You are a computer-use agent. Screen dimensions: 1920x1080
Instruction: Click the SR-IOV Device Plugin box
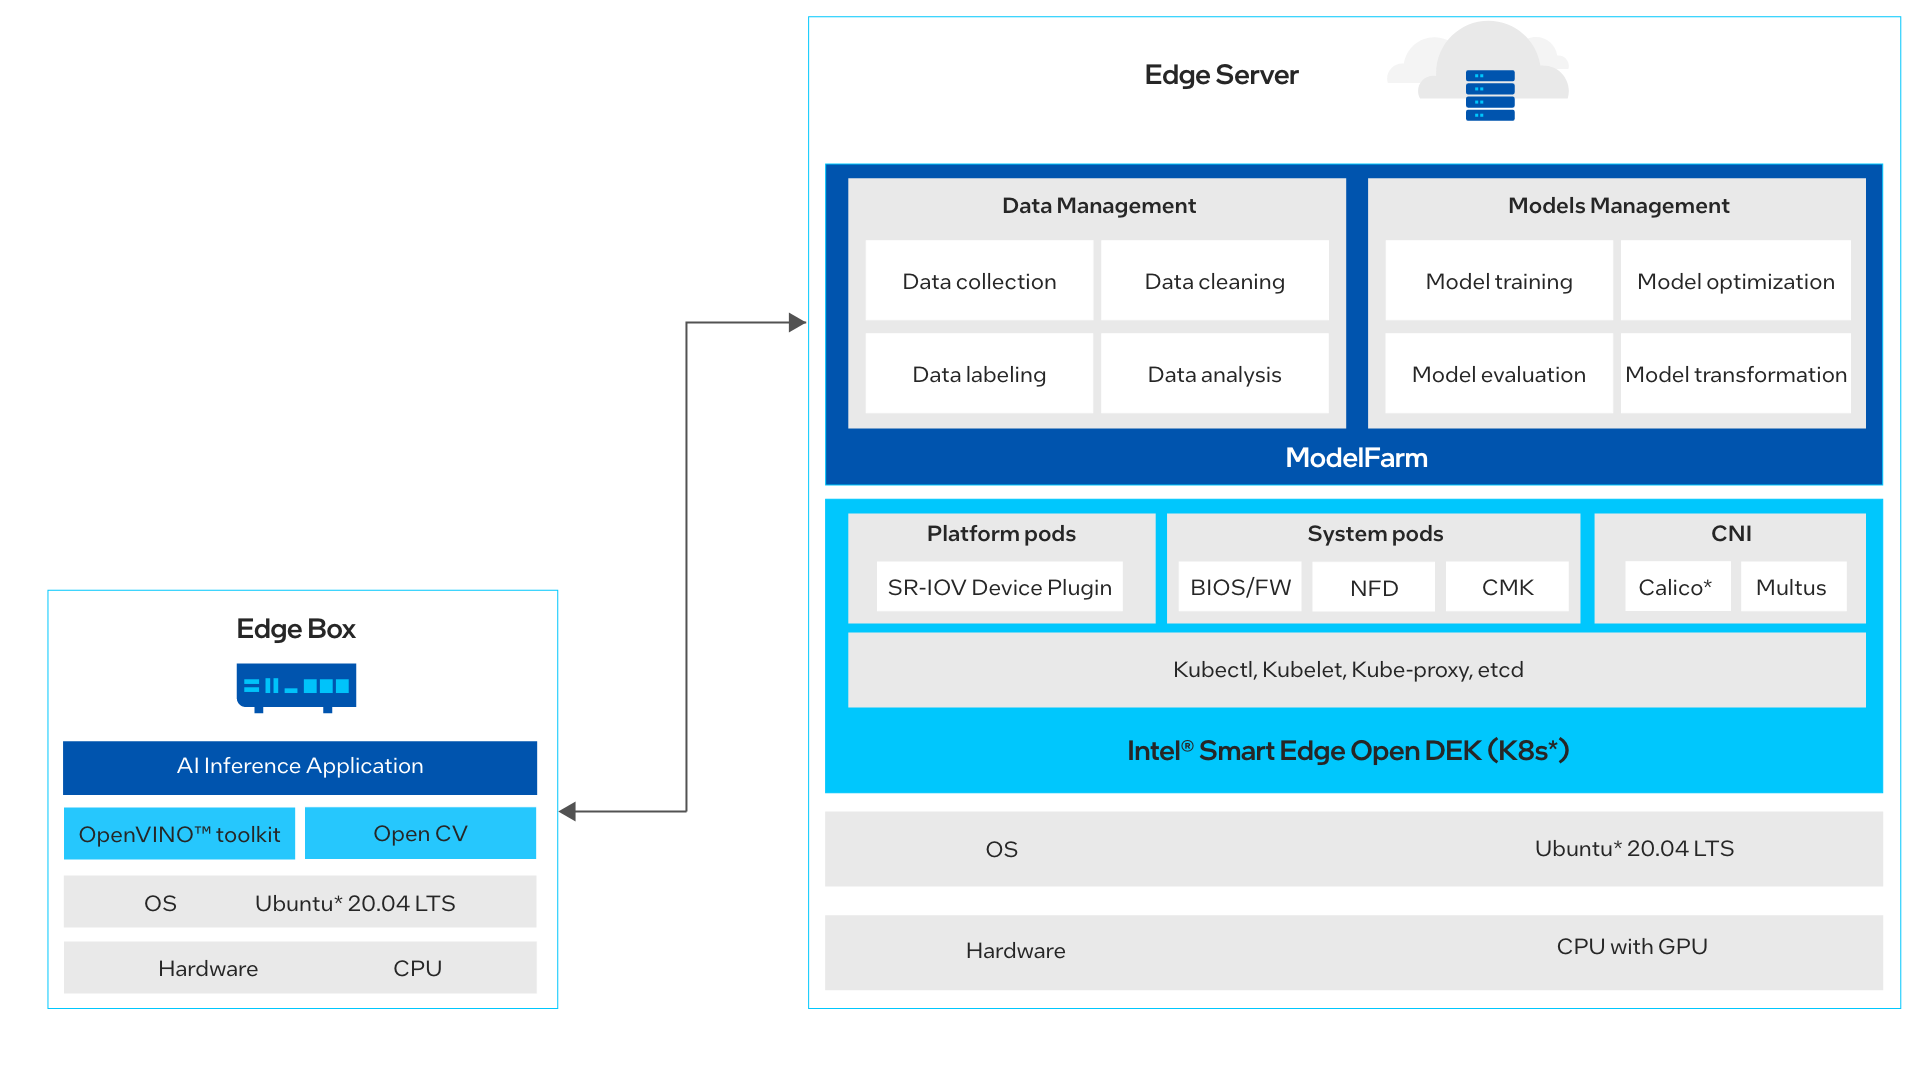pos(999,587)
